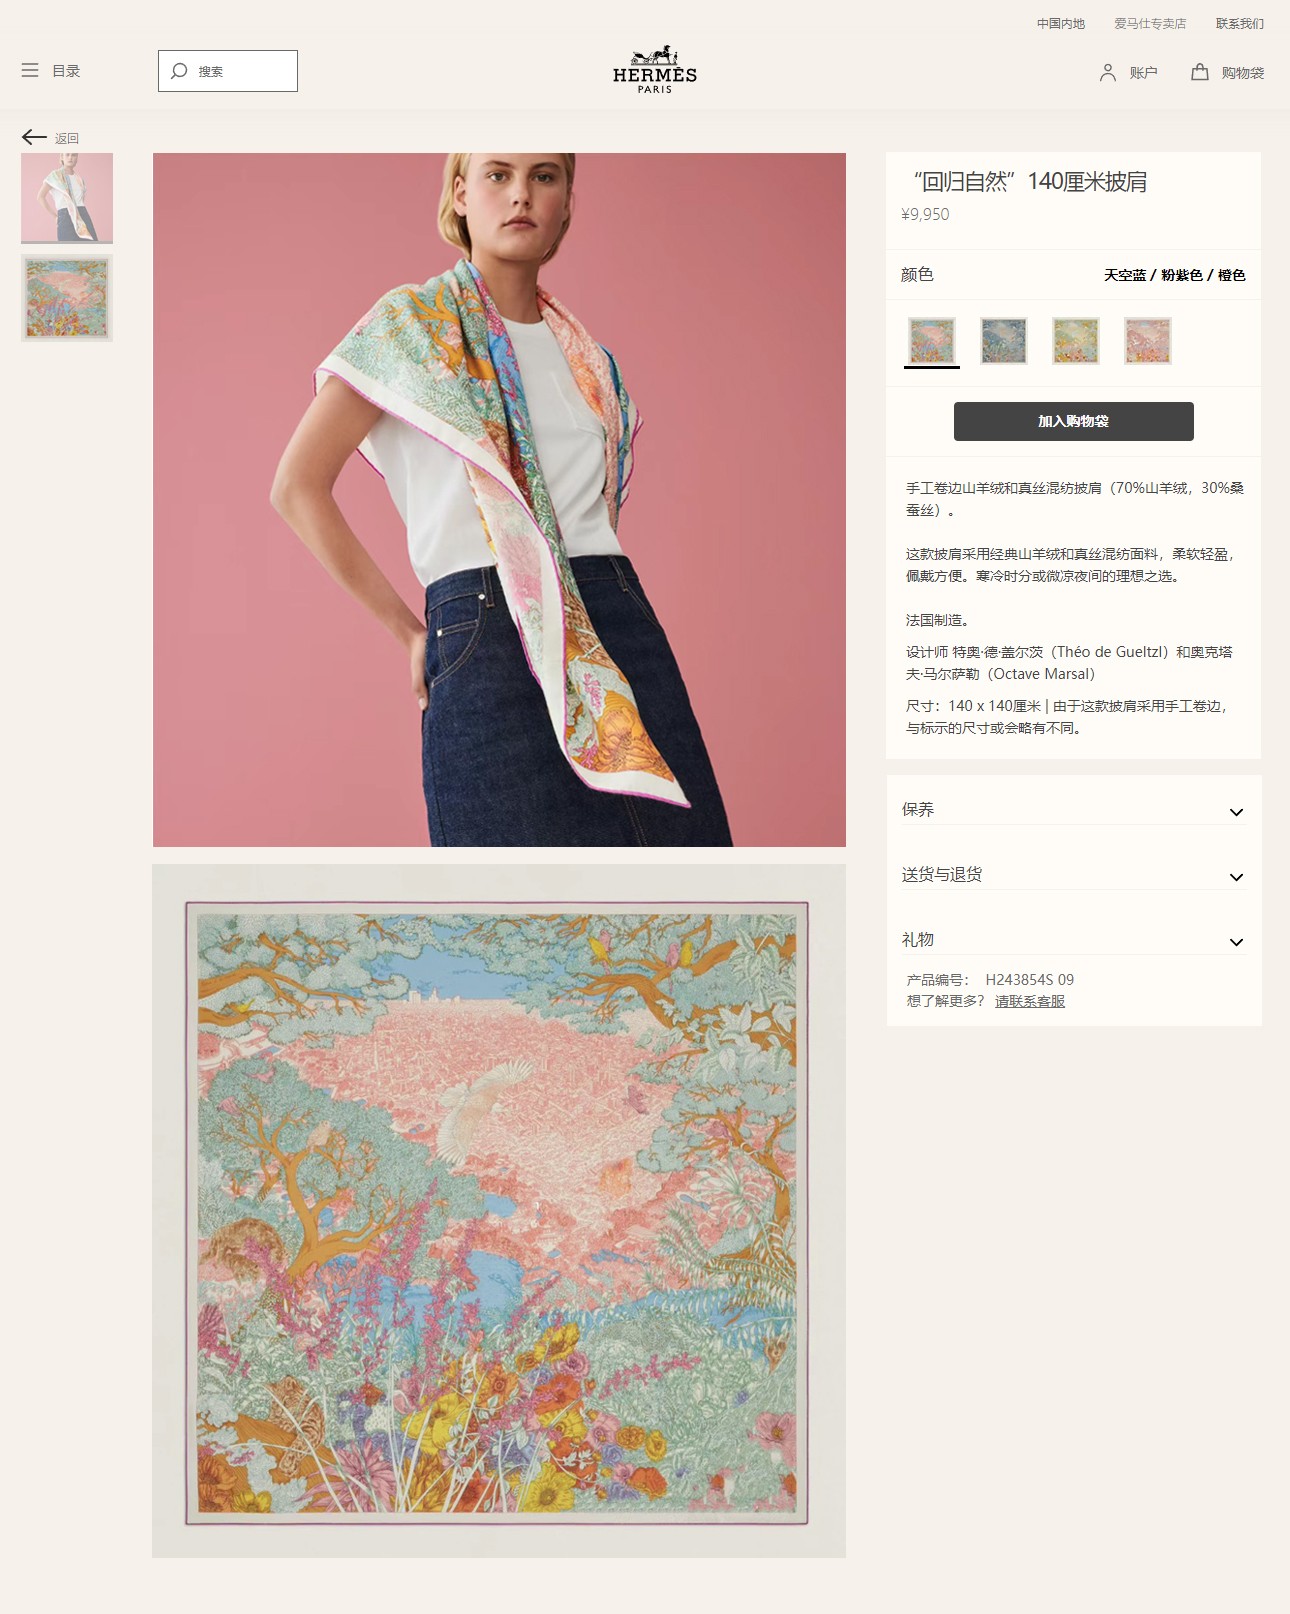Click the Hermès Paris logo
This screenshot has height=1614, width=1290.
655,70
